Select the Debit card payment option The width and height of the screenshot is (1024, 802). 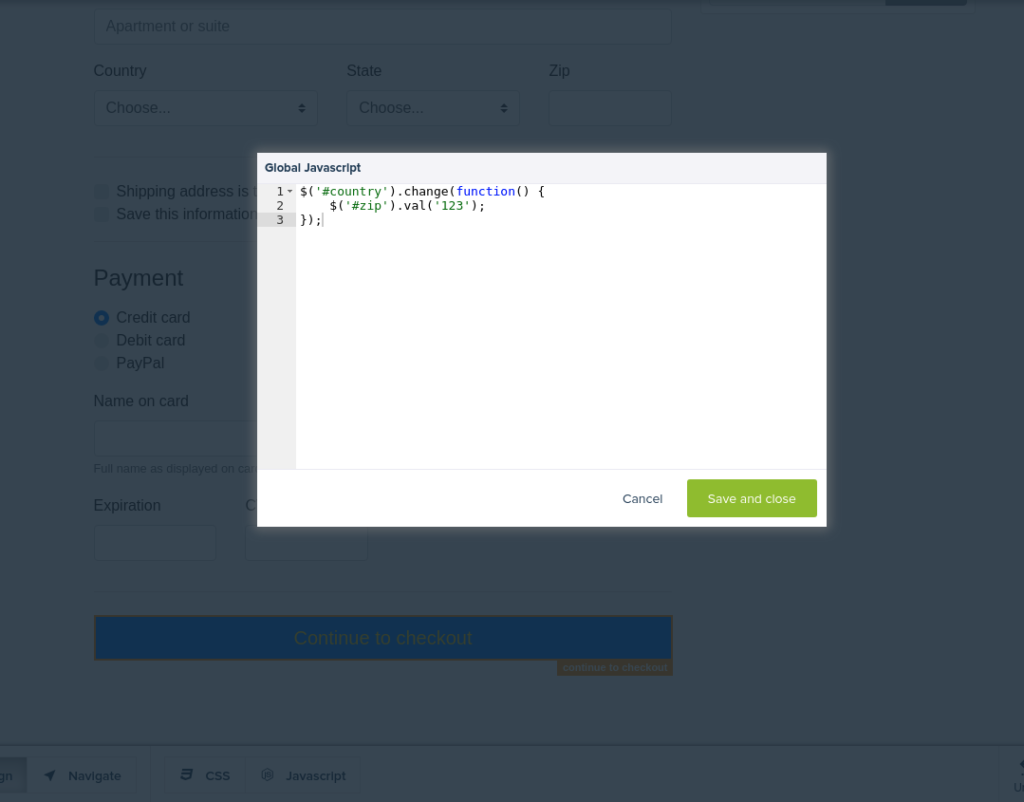[x=101, y=340]
